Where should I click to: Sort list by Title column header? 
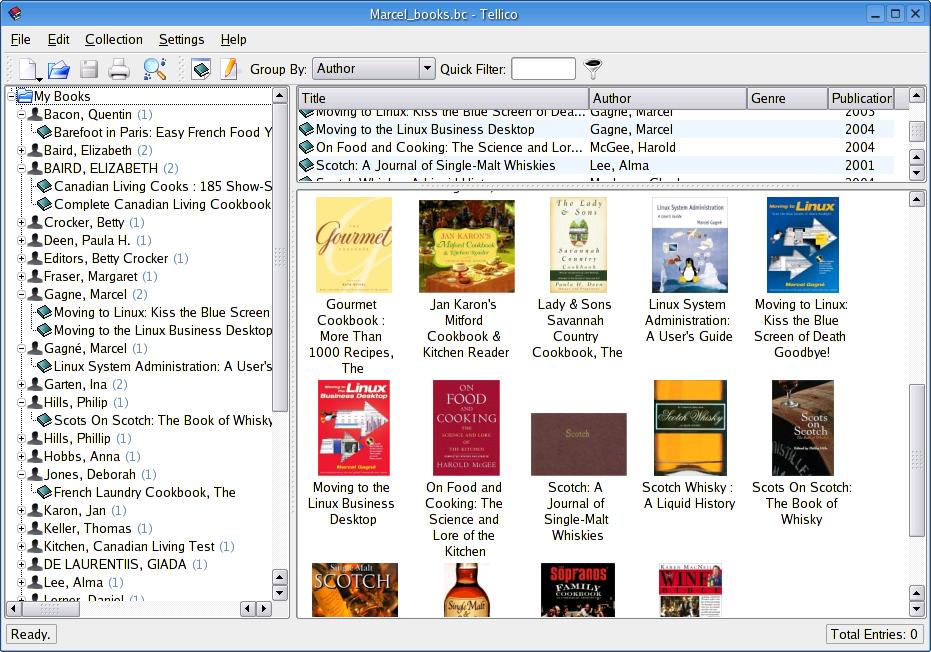pyautogui.click(x=442, y=98)
